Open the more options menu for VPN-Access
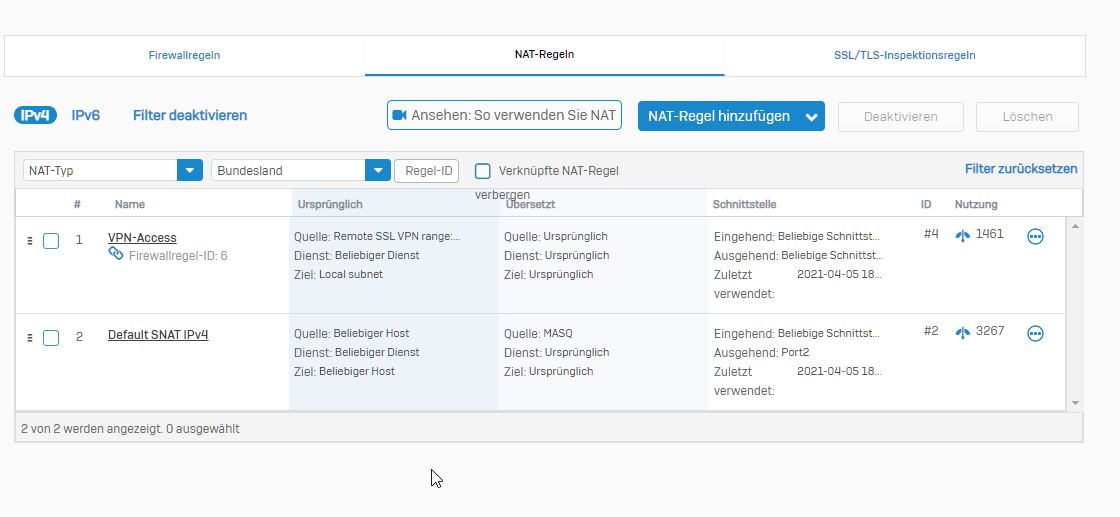 coord(1035,237)
